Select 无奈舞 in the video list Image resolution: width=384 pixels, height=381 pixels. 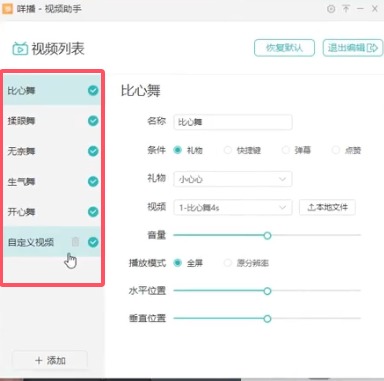(x=52, y=151)
